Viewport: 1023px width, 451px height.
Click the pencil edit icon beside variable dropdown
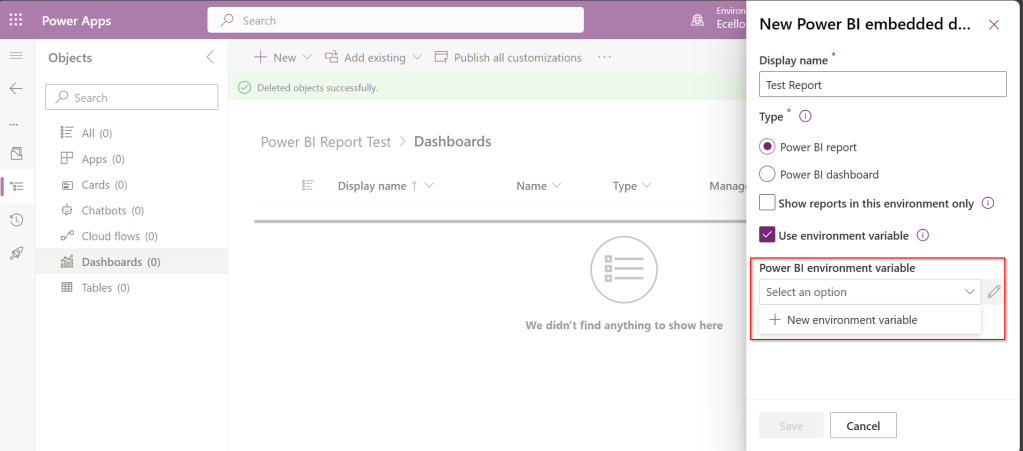pyautogui.click(x=993, y=292)
